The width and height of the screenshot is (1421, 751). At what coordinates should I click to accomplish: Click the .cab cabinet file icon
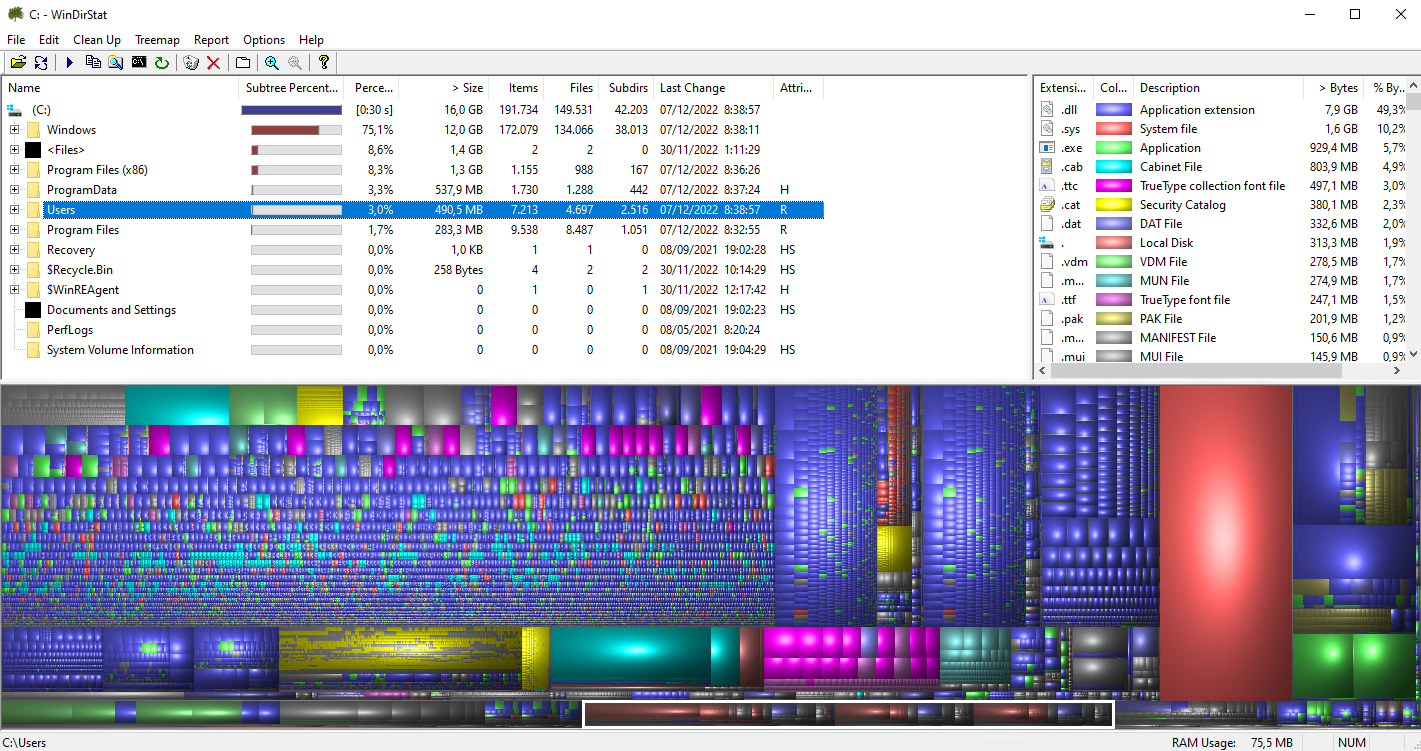(x=1047, y=167)
